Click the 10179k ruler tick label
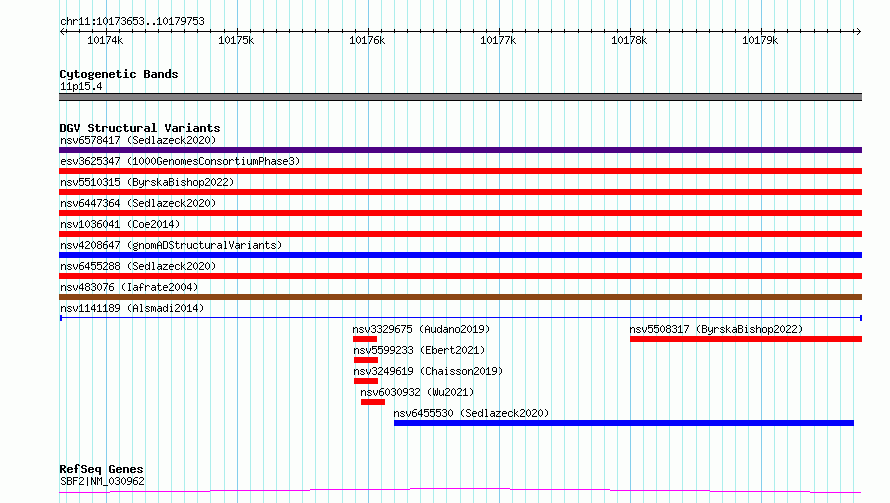Viewport: 890px width, 503px height. 760,40
